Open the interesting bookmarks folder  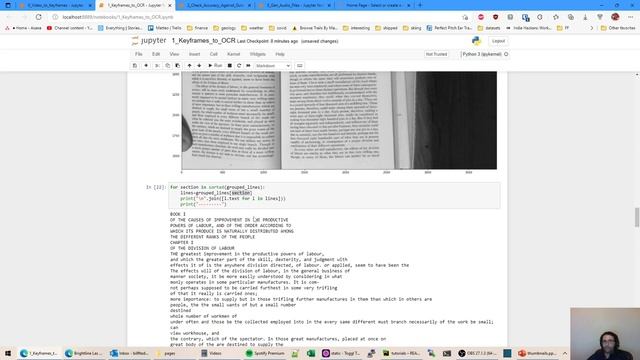tap(356, 28)
